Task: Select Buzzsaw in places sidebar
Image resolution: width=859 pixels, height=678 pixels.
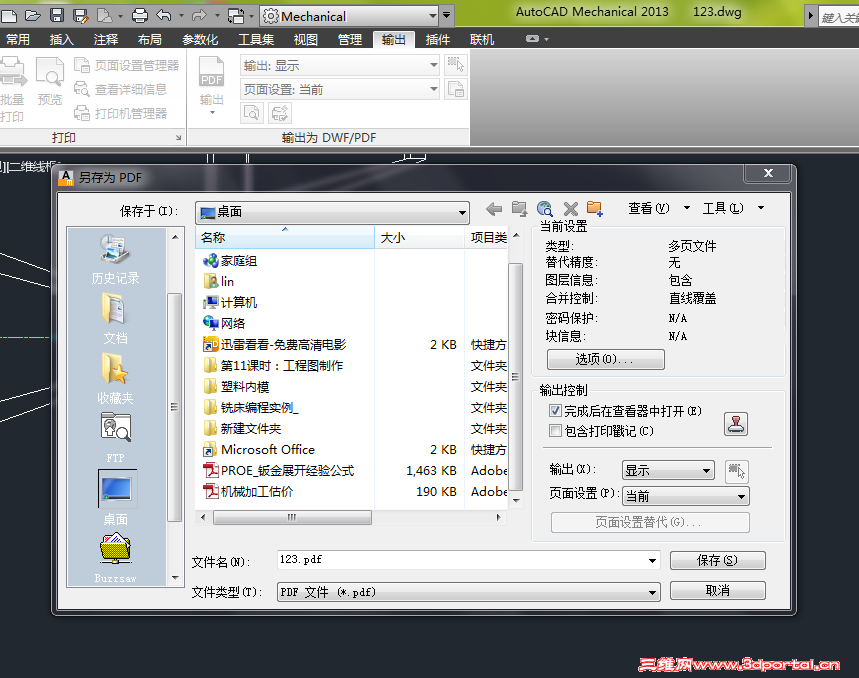Action: pyautogui.click(x=116, y=559)
